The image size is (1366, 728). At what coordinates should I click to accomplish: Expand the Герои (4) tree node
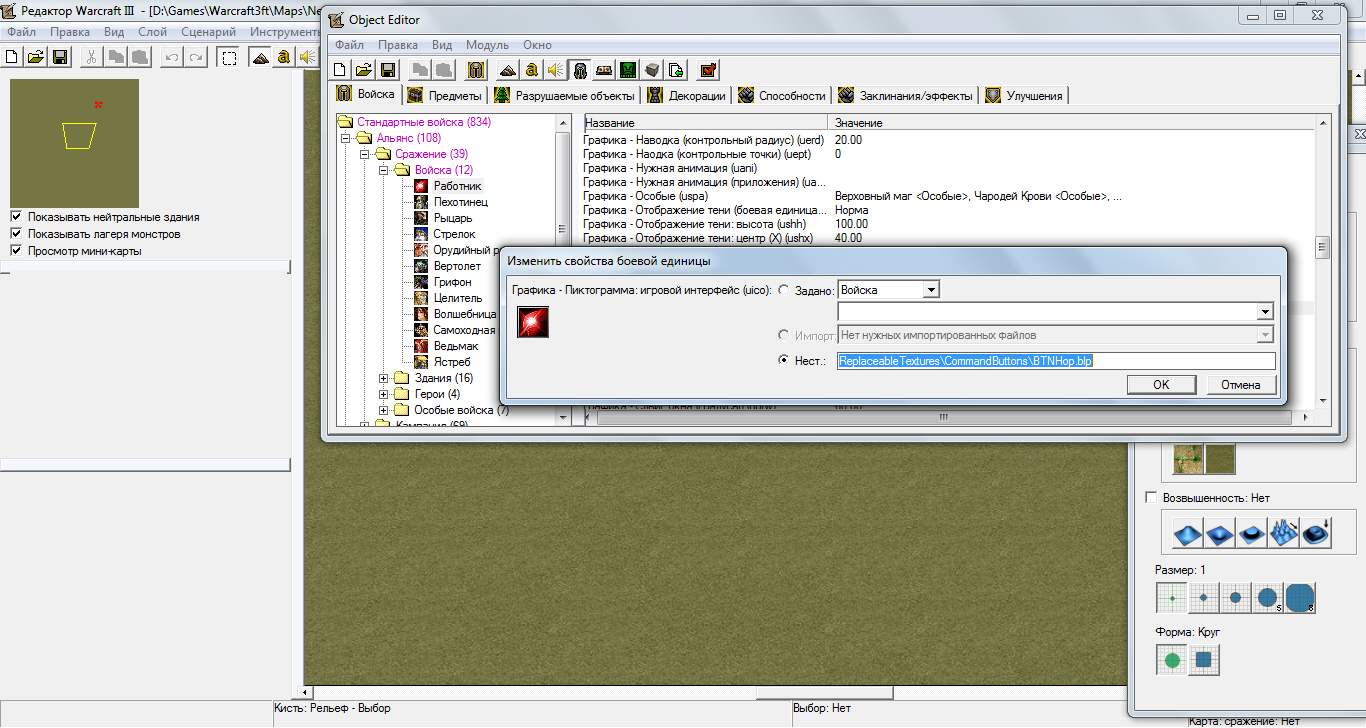[384, 394]
